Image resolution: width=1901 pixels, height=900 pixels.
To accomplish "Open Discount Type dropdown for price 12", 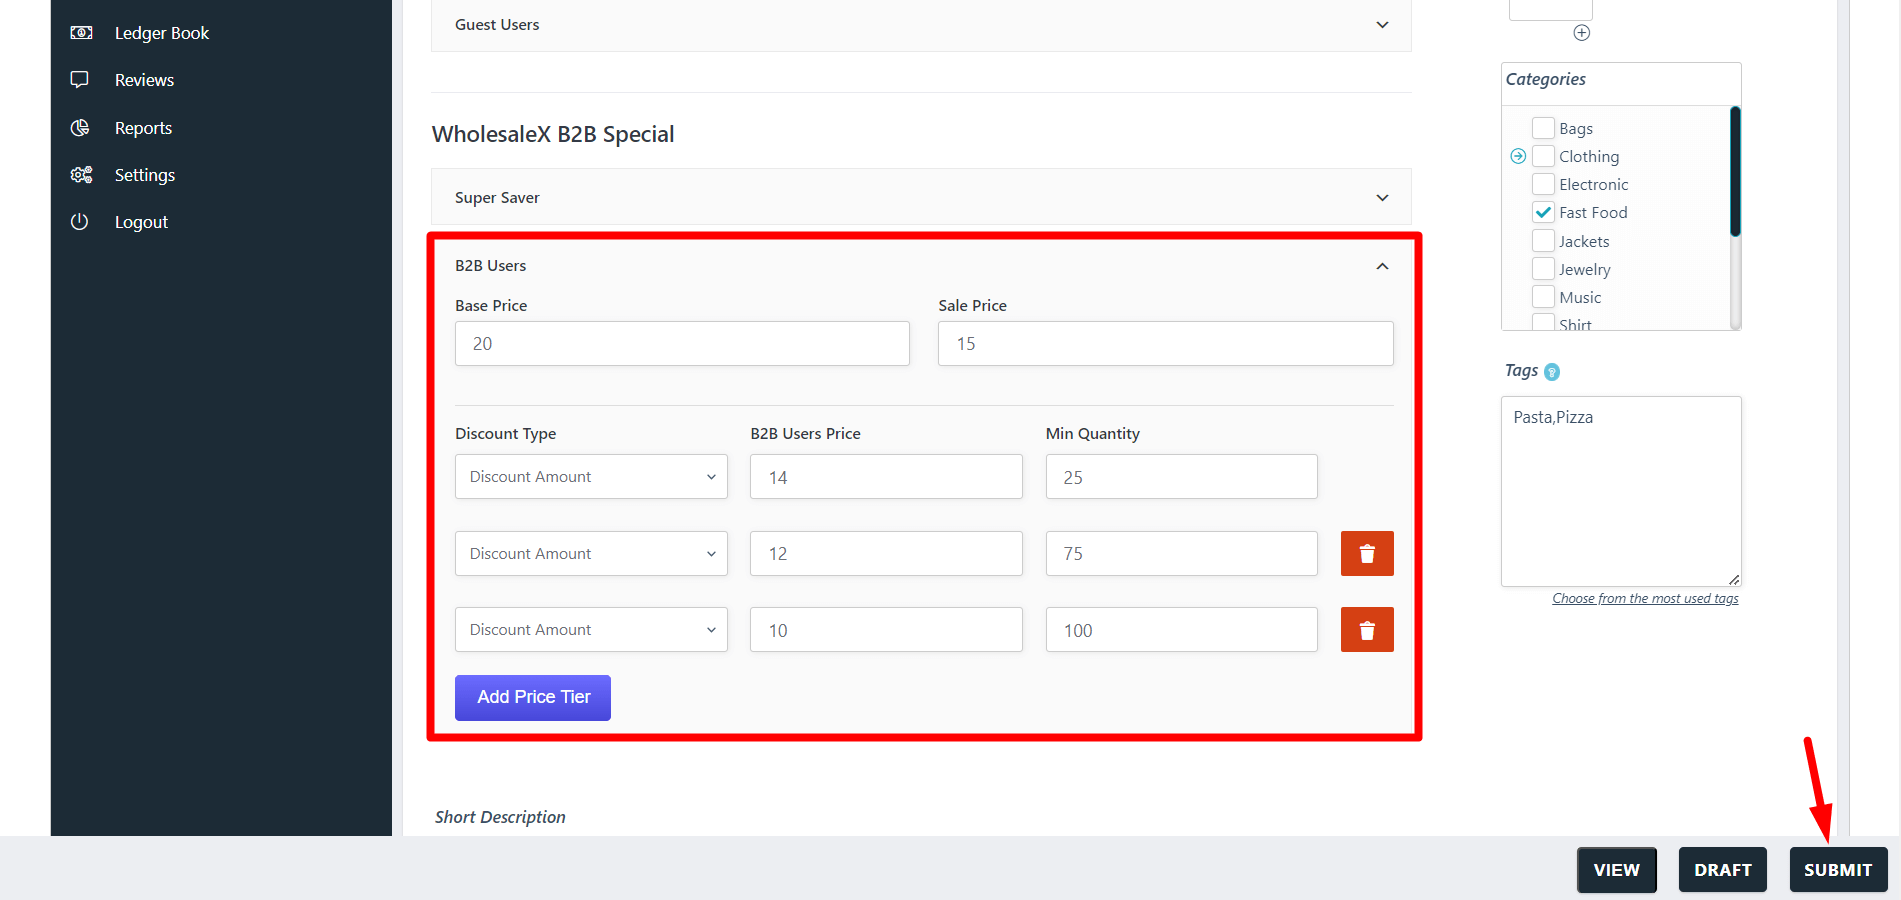I will pos(591,553).
